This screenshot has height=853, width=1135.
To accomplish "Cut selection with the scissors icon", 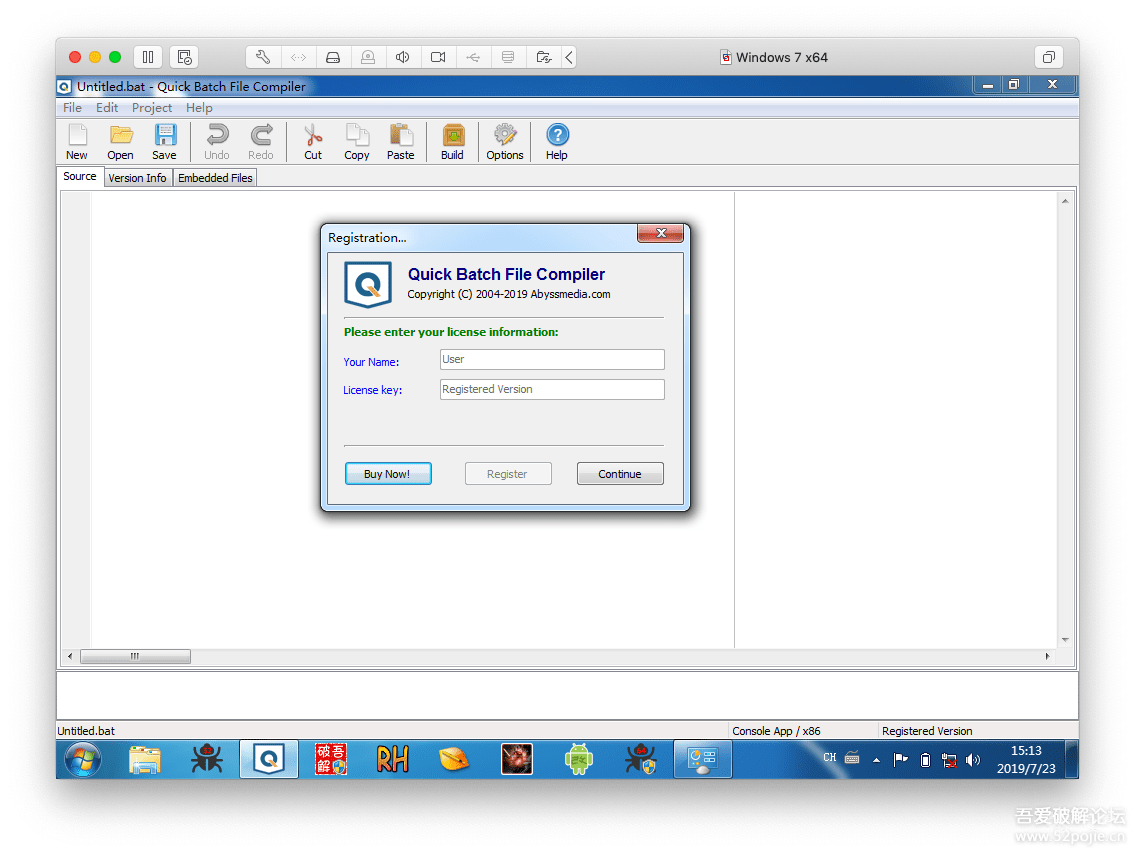I will (x=313, y=141).
